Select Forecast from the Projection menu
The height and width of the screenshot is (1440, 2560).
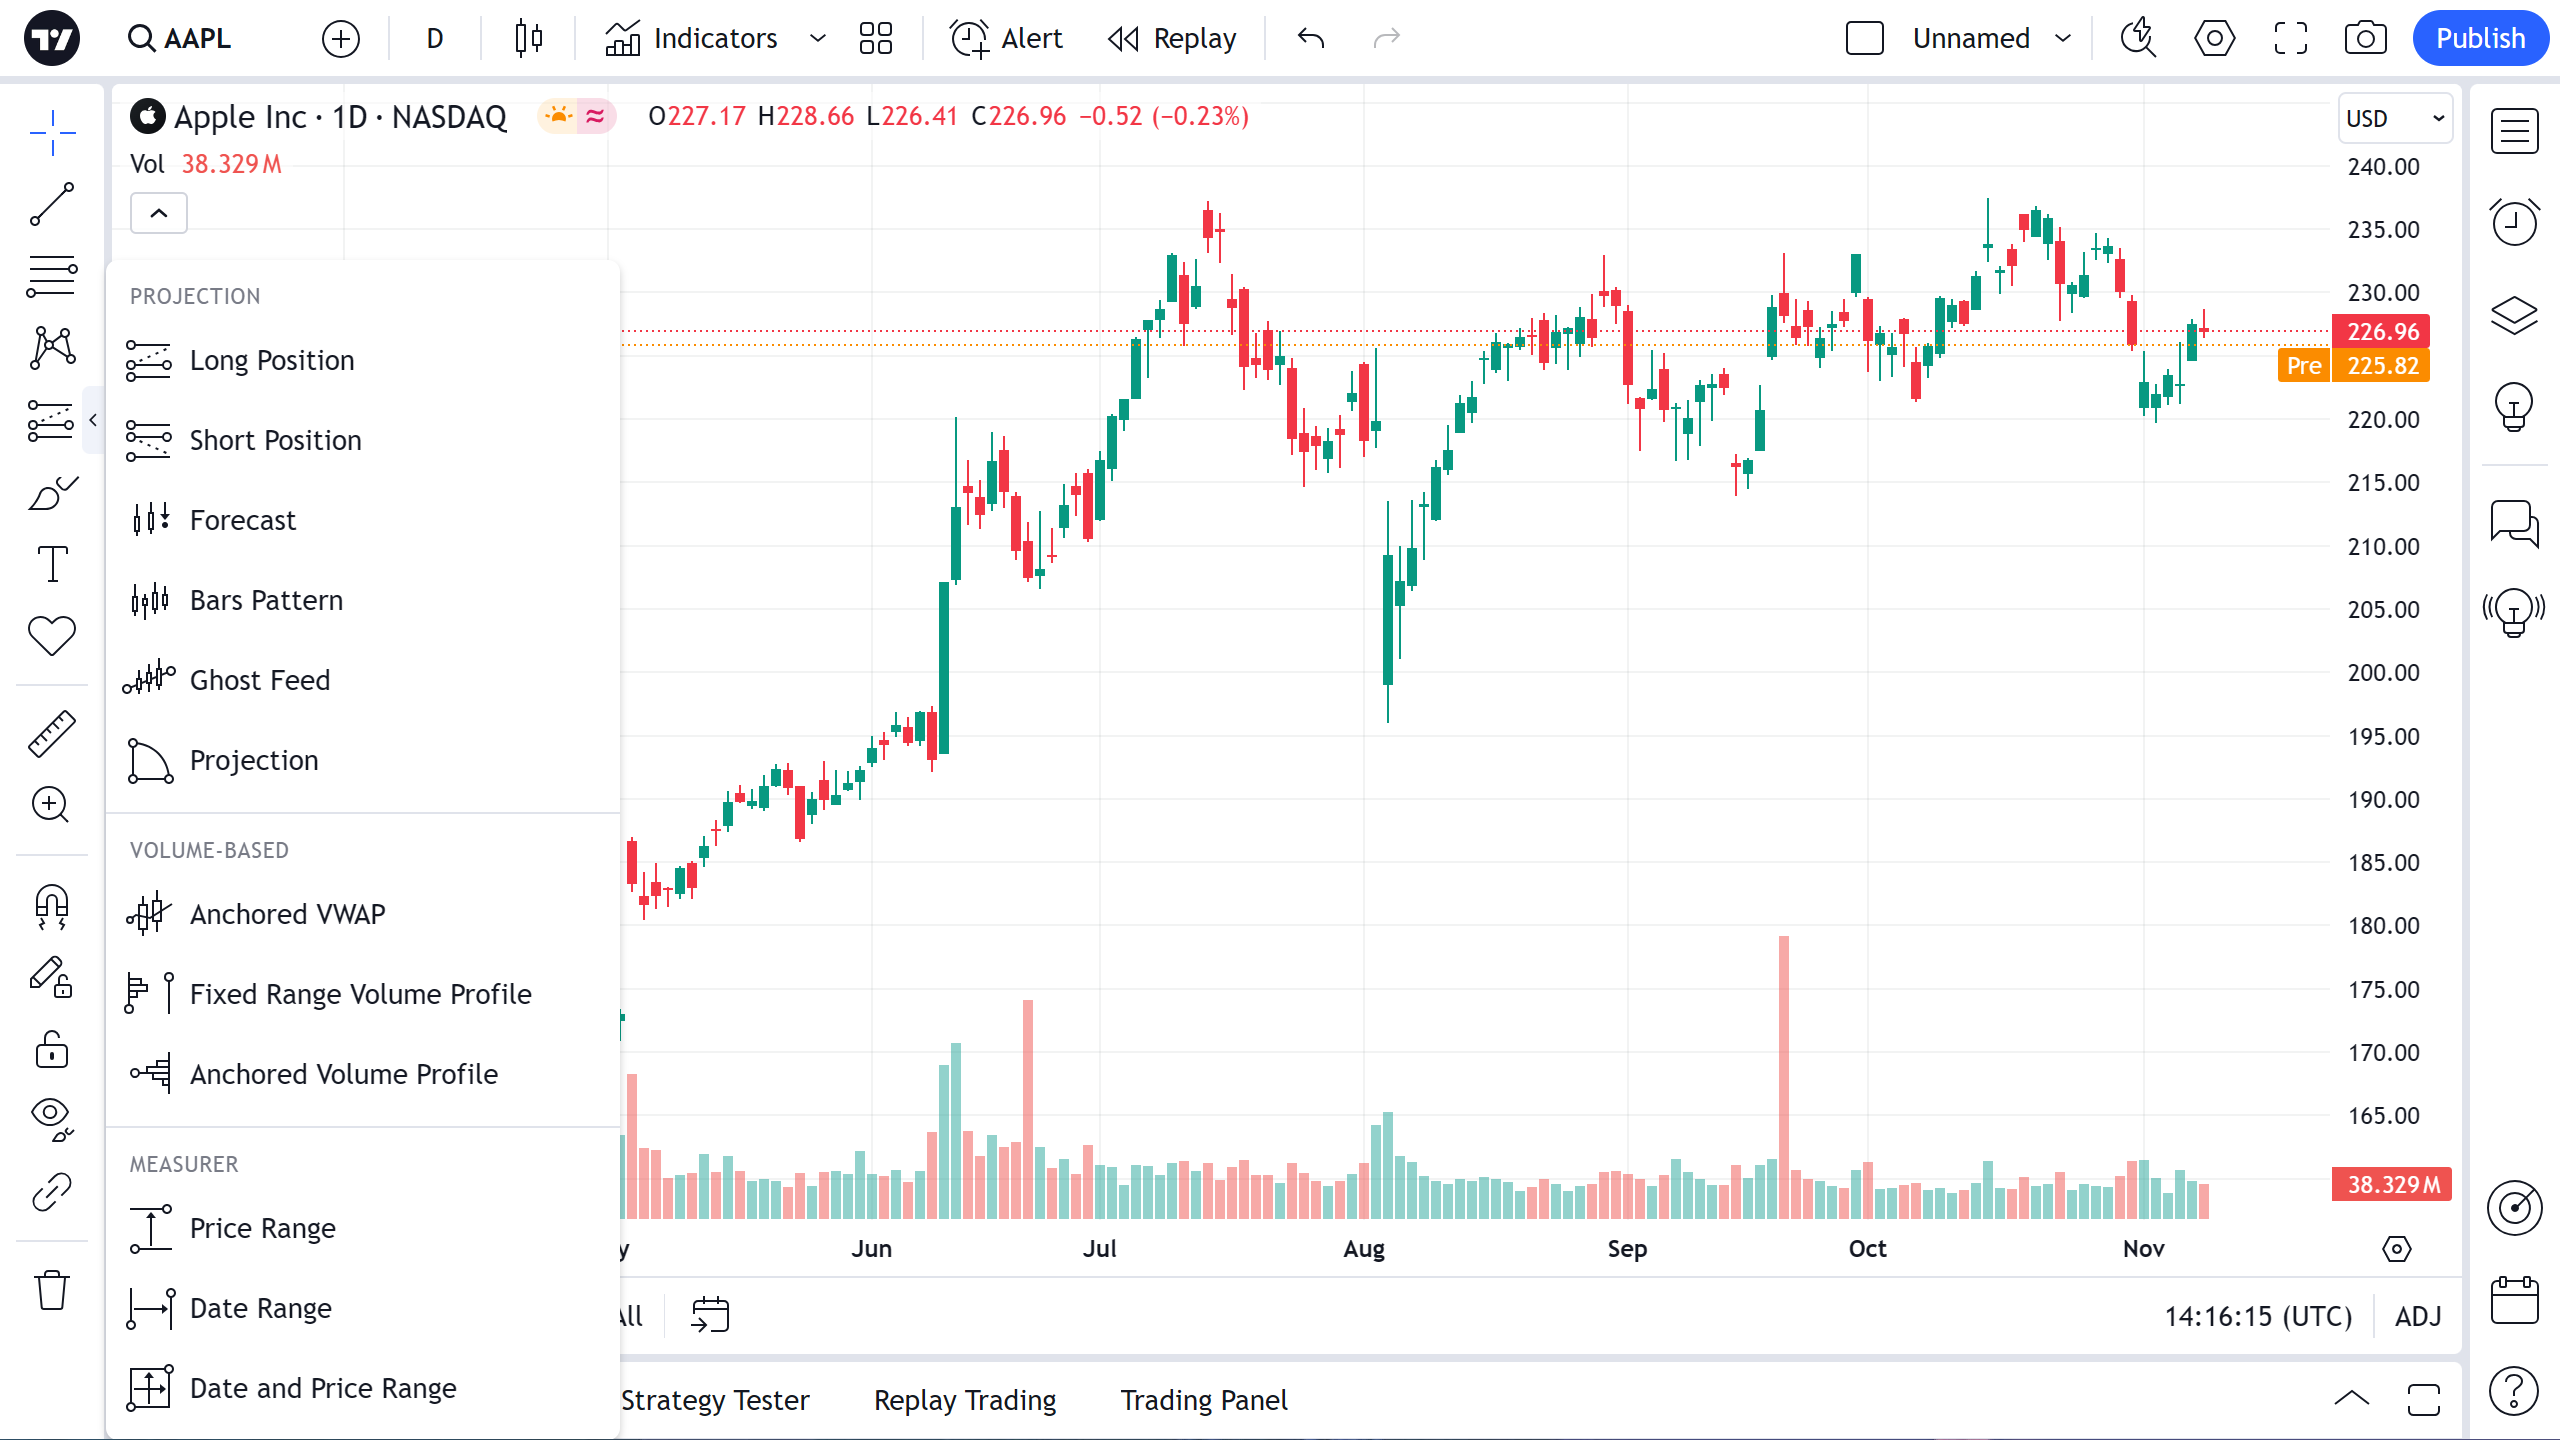242,519
